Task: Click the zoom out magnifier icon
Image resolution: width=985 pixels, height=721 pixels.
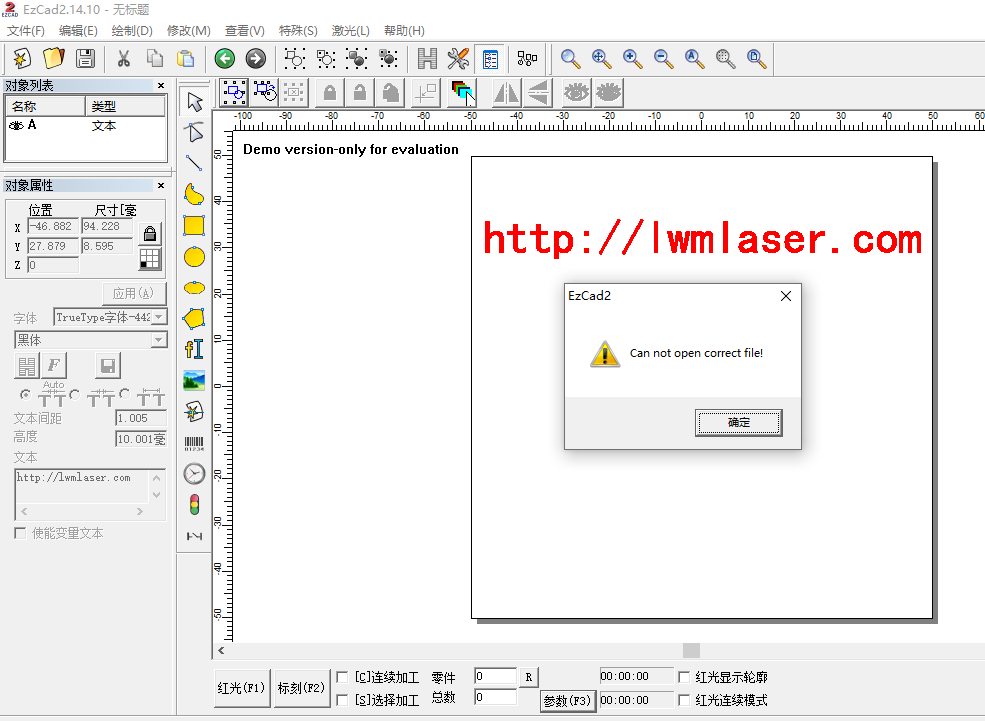Action: pos(663,59)
